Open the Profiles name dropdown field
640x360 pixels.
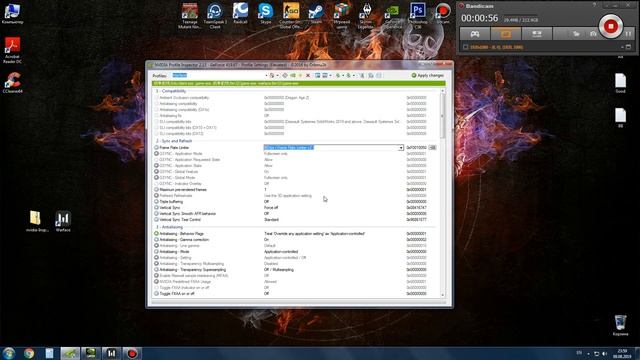pos(220,76)
